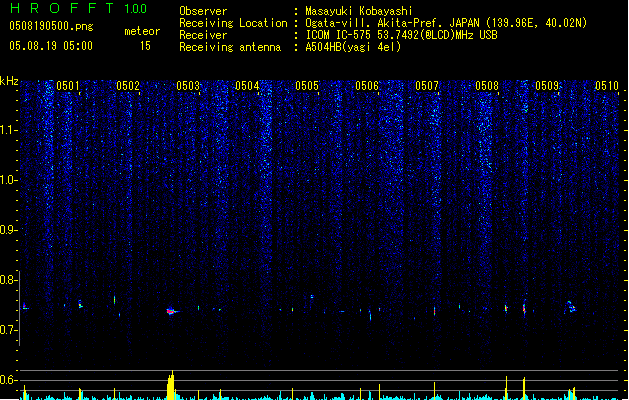Click the 1.0 kHz axis label
This screenshot has height=400, width=629.
pos(9,180)
